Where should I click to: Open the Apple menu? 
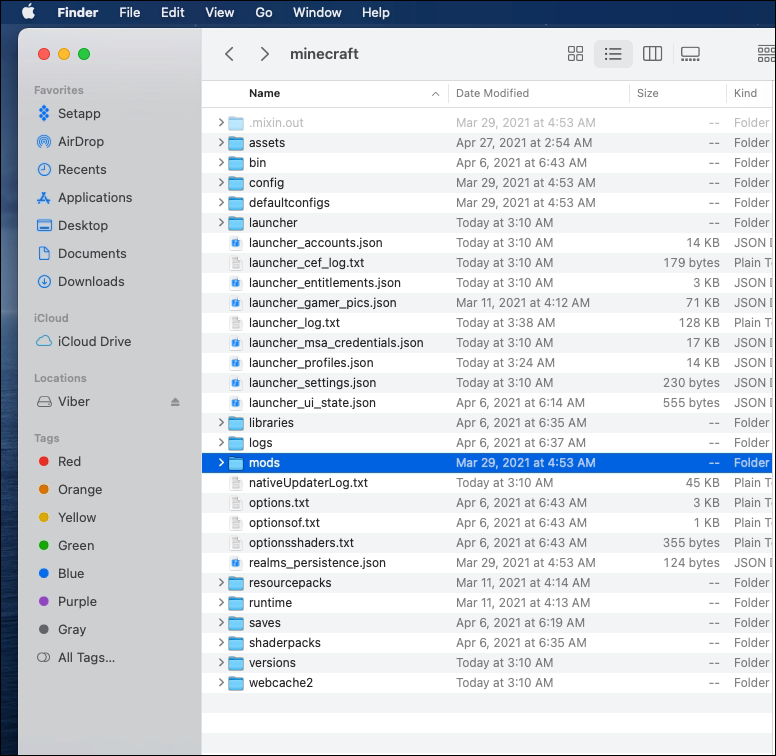pyautogui.click(x=28, y=12)
